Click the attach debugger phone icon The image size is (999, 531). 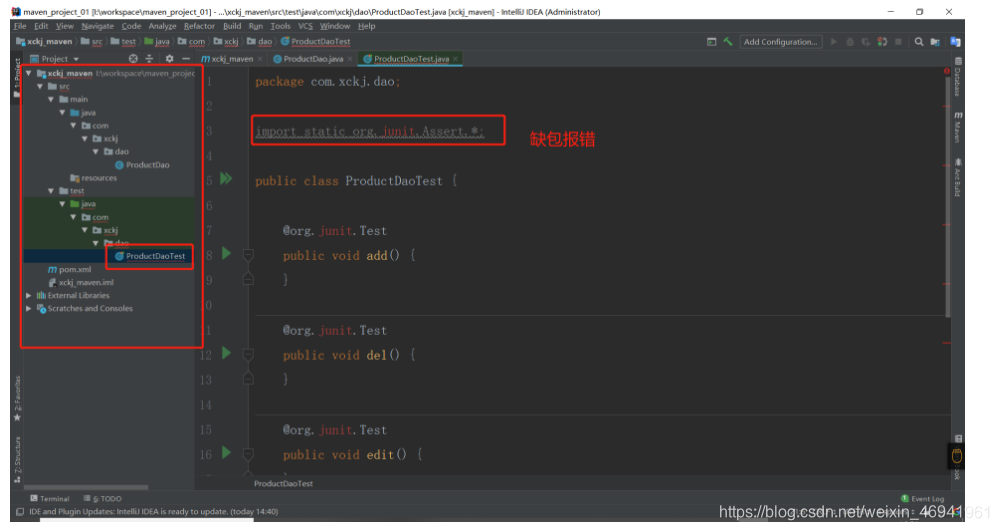click(882, 41)
